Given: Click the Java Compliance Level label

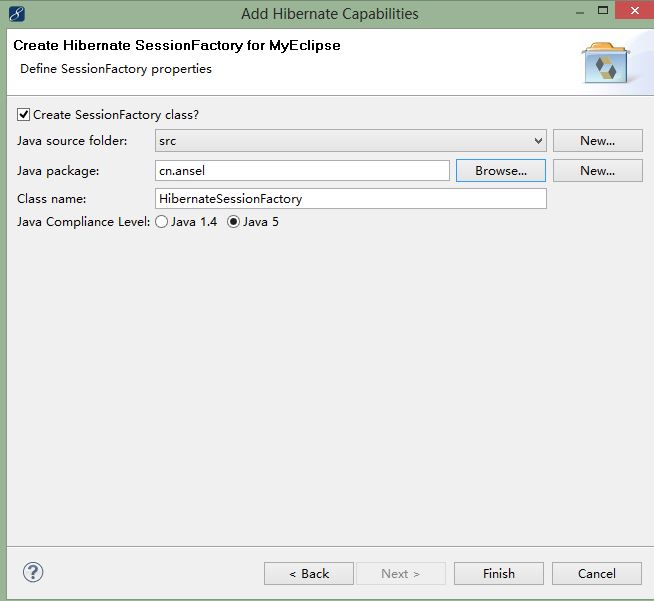Looking at the screenshot, I should click(83, 221).
